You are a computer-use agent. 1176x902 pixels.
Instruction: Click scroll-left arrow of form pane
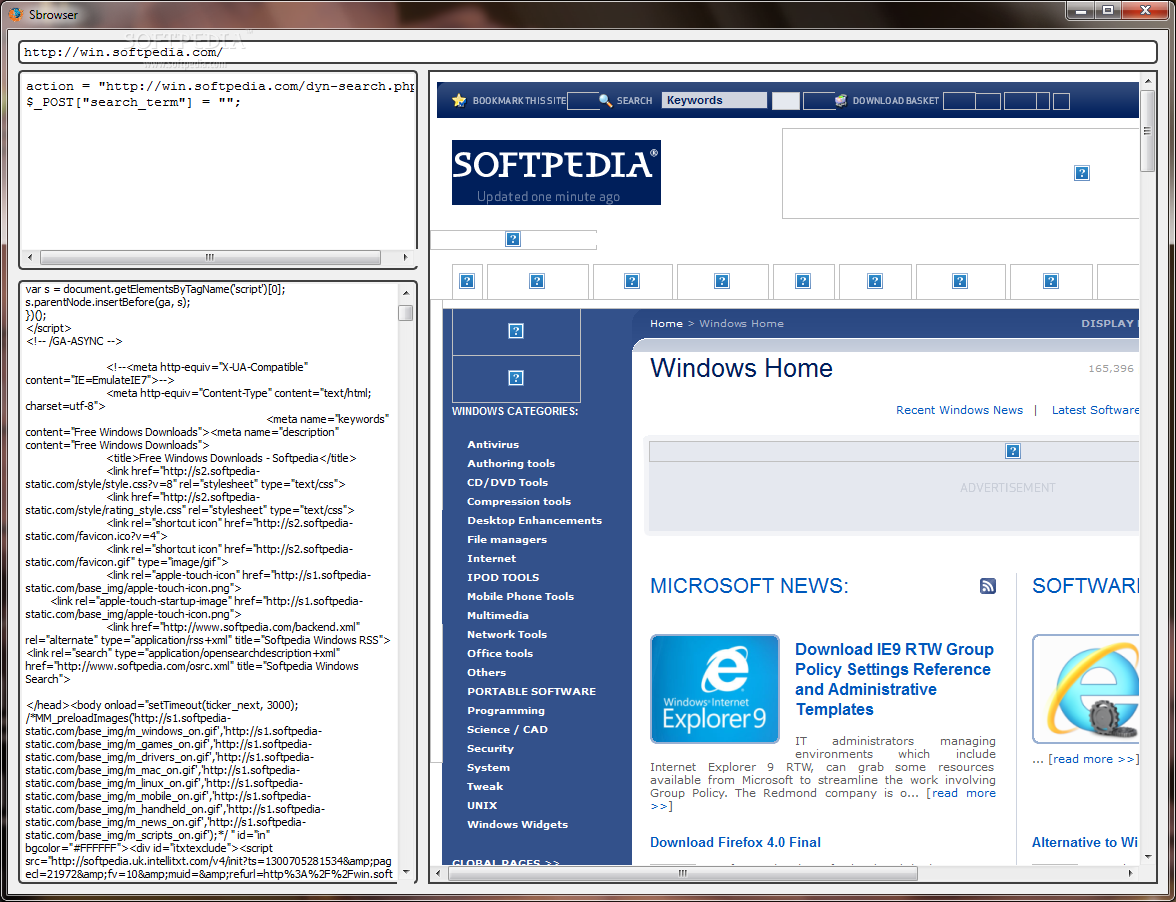[30, 257]
